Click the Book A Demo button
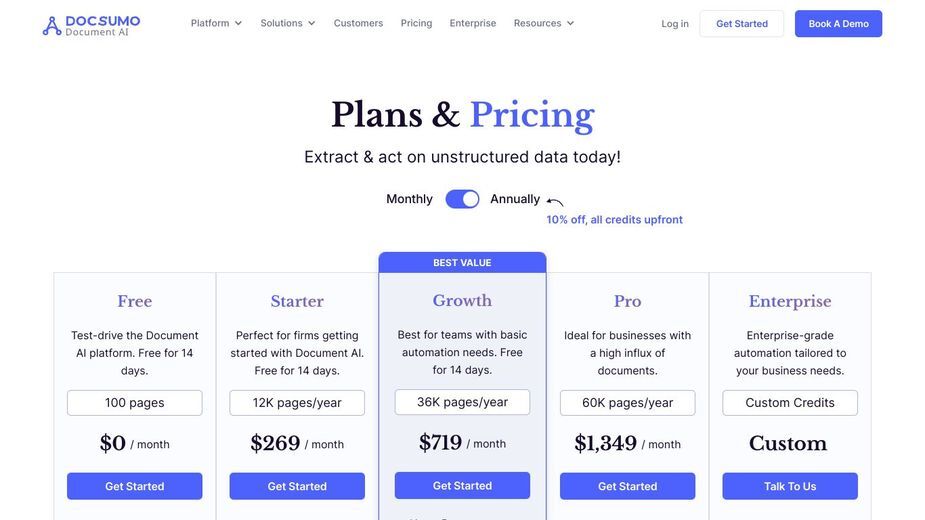Screen dimensions: 925x520 pyautogui.click(x=838, y=24)
